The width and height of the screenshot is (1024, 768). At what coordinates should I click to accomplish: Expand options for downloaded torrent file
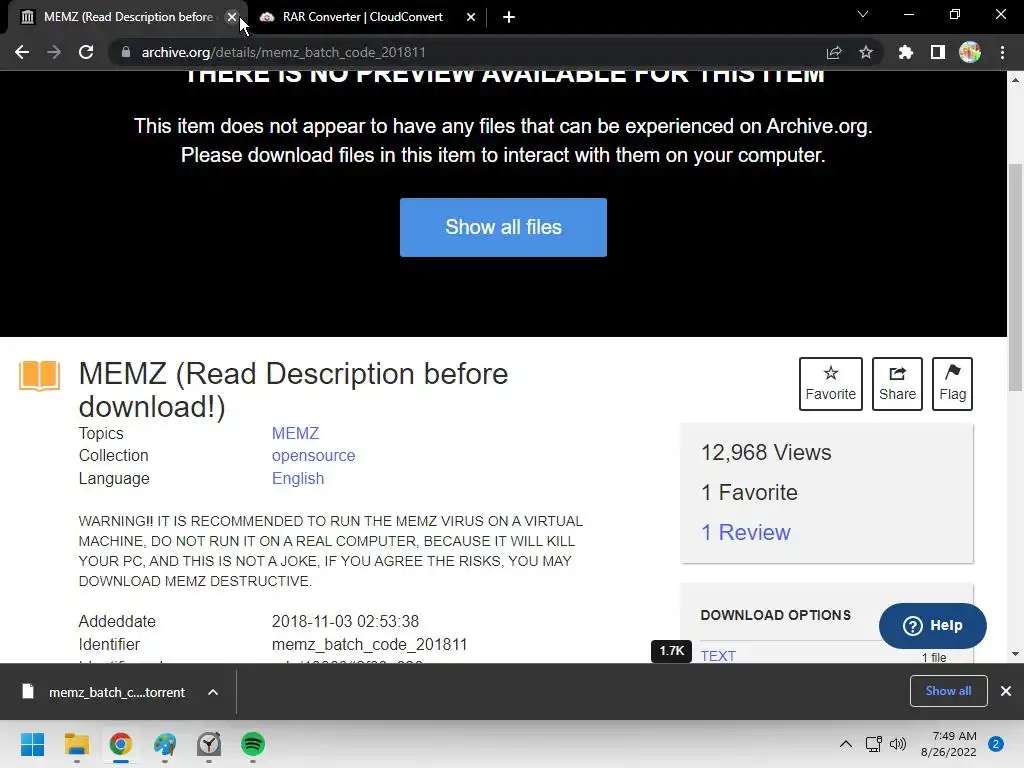(x=213, y=692)
